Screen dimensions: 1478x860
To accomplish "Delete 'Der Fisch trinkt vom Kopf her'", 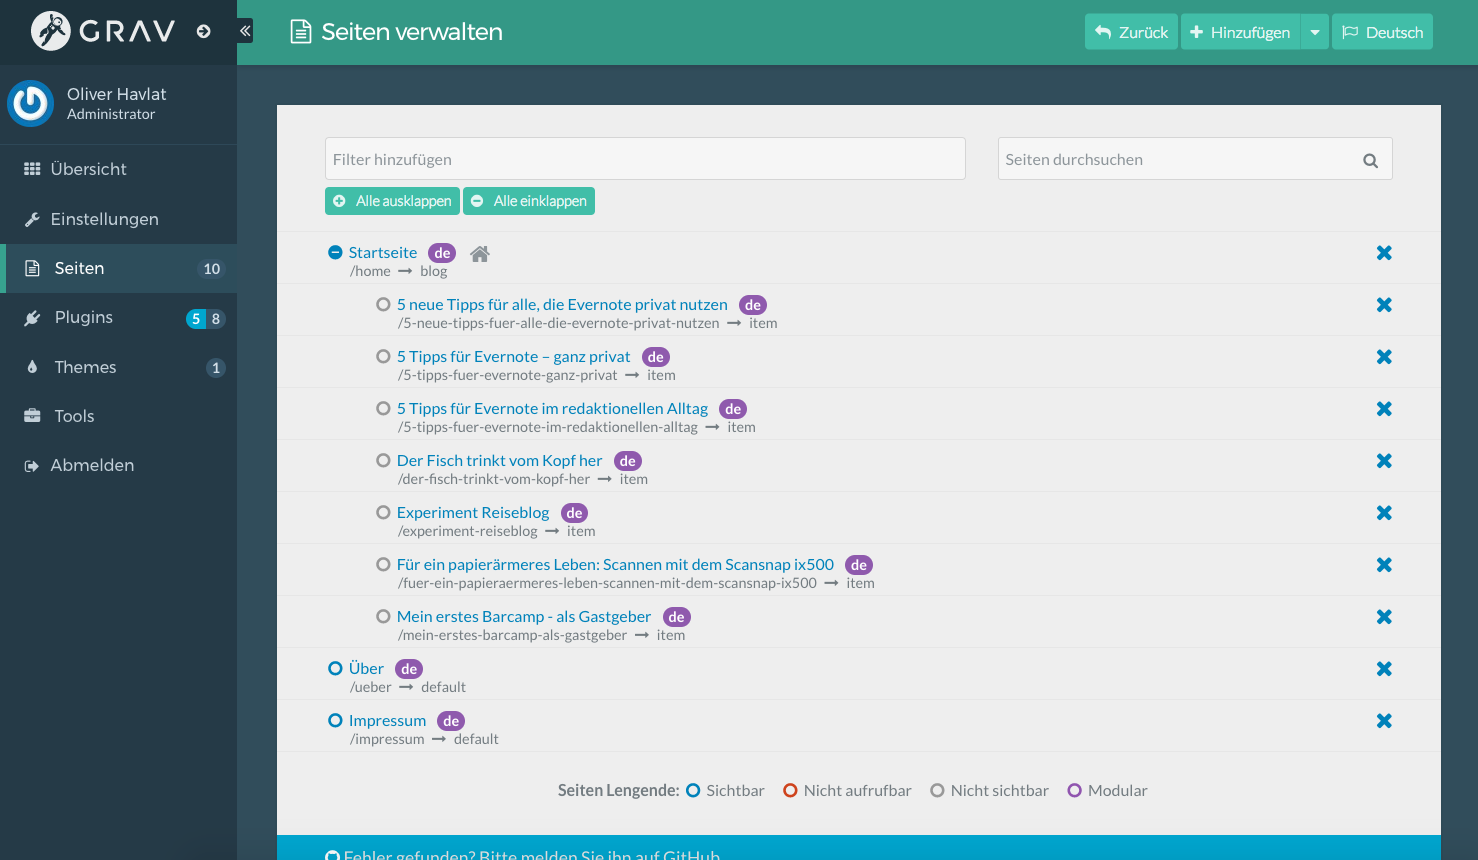I will (x=1384, y=461).
